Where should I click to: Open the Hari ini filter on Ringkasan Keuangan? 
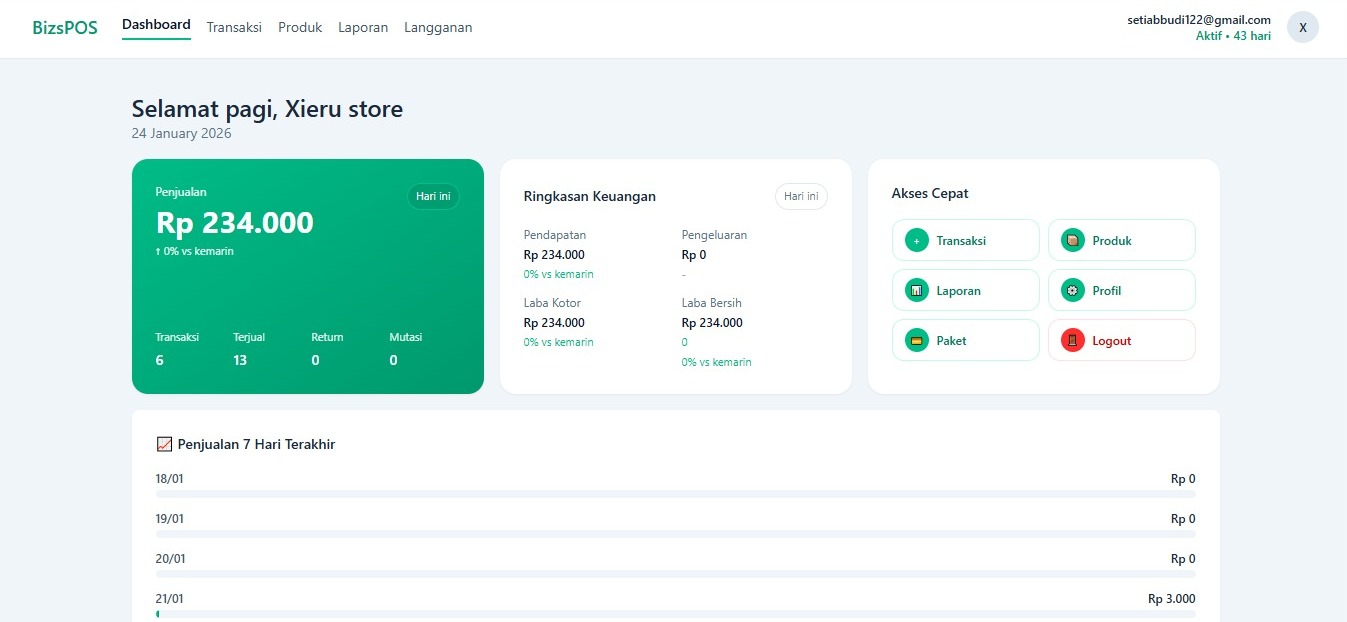click(x=801, y=196)
